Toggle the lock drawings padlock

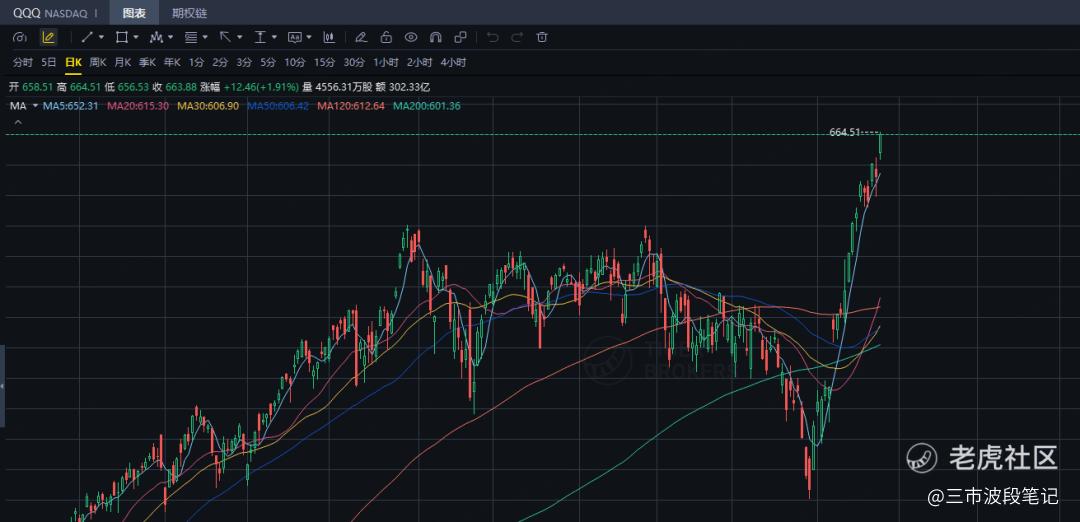pyautogui.click(x=386, y=37)
